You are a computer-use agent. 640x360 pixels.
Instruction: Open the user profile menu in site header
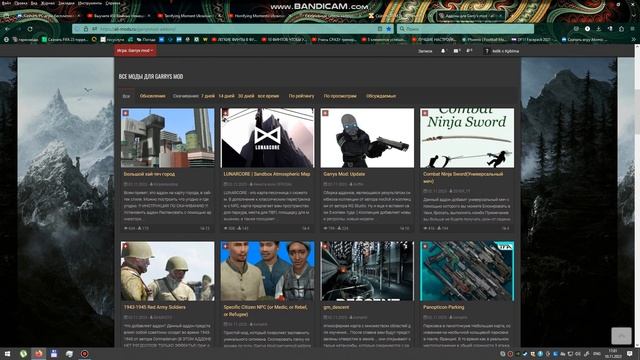coord(501,51)
